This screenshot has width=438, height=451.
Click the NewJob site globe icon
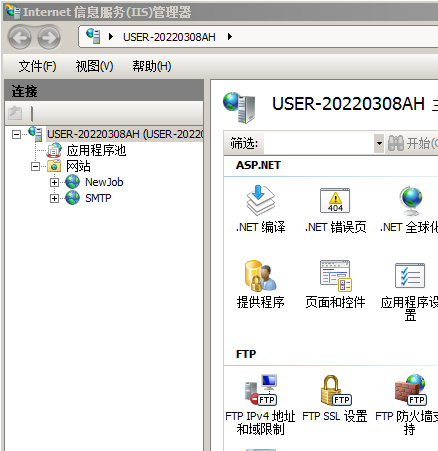[72, 182]
